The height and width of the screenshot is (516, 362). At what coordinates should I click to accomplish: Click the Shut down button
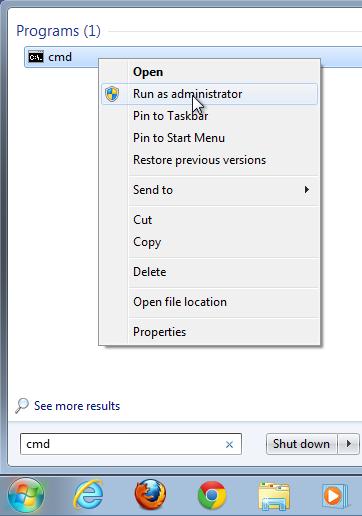301,444
